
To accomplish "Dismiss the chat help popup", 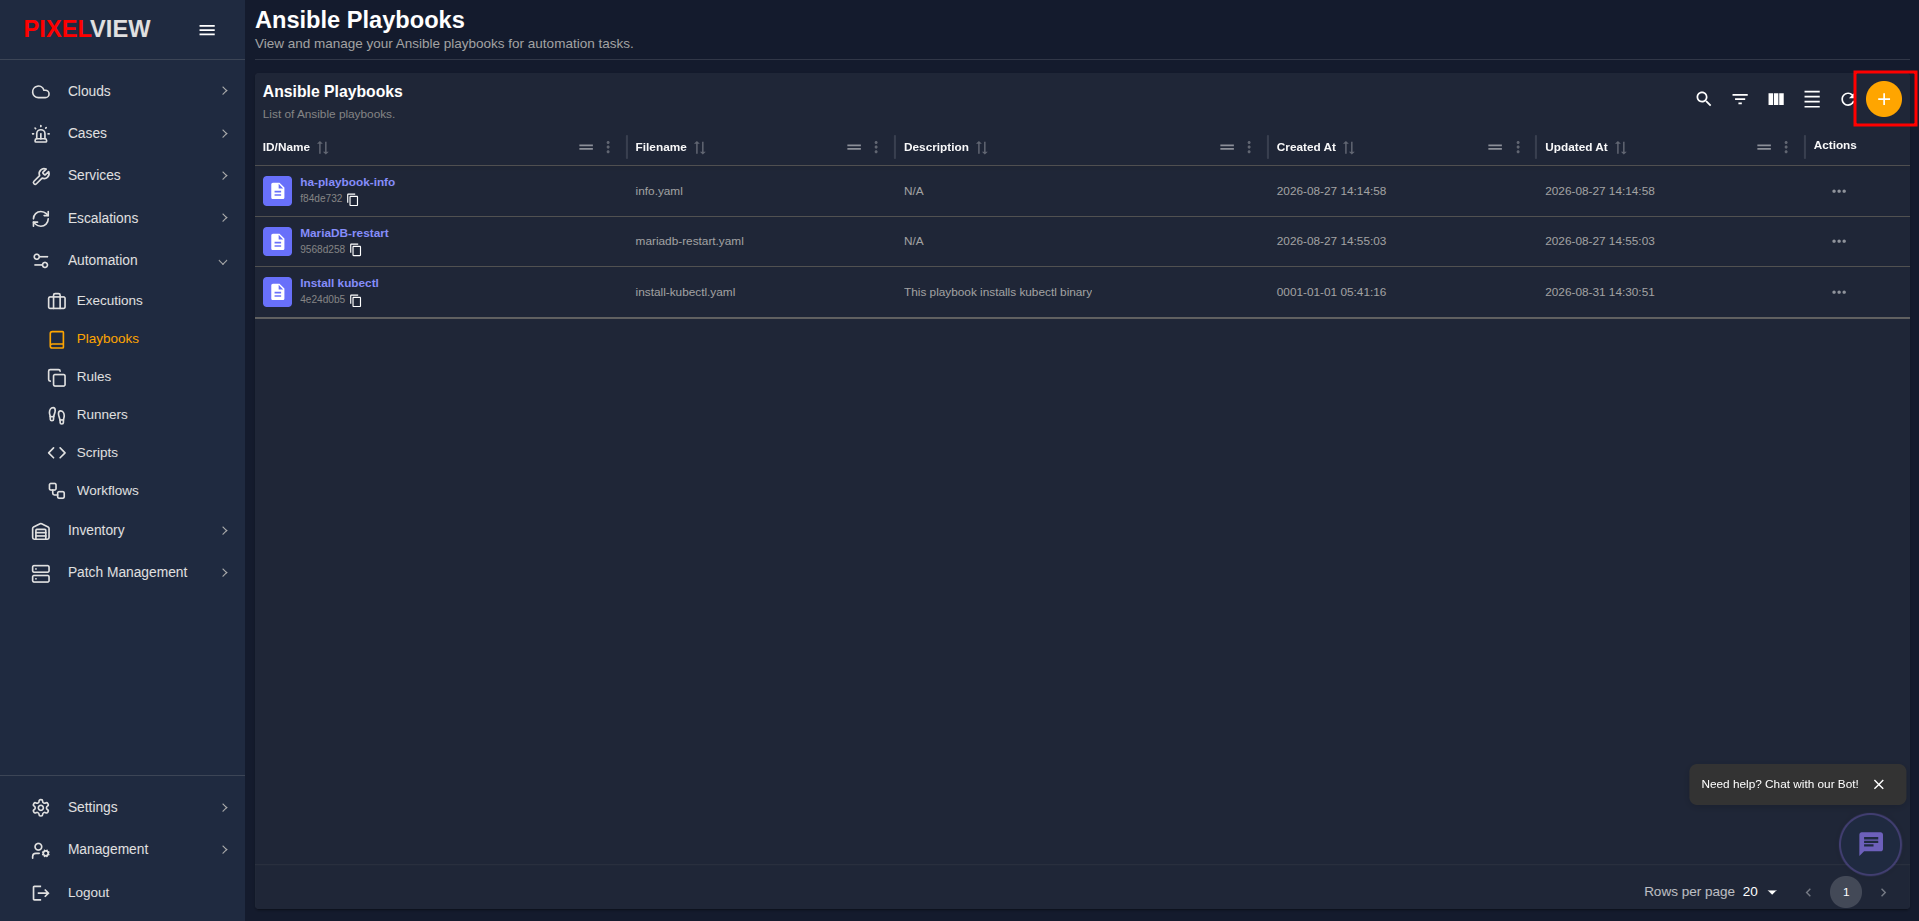I will point(1878,785).
